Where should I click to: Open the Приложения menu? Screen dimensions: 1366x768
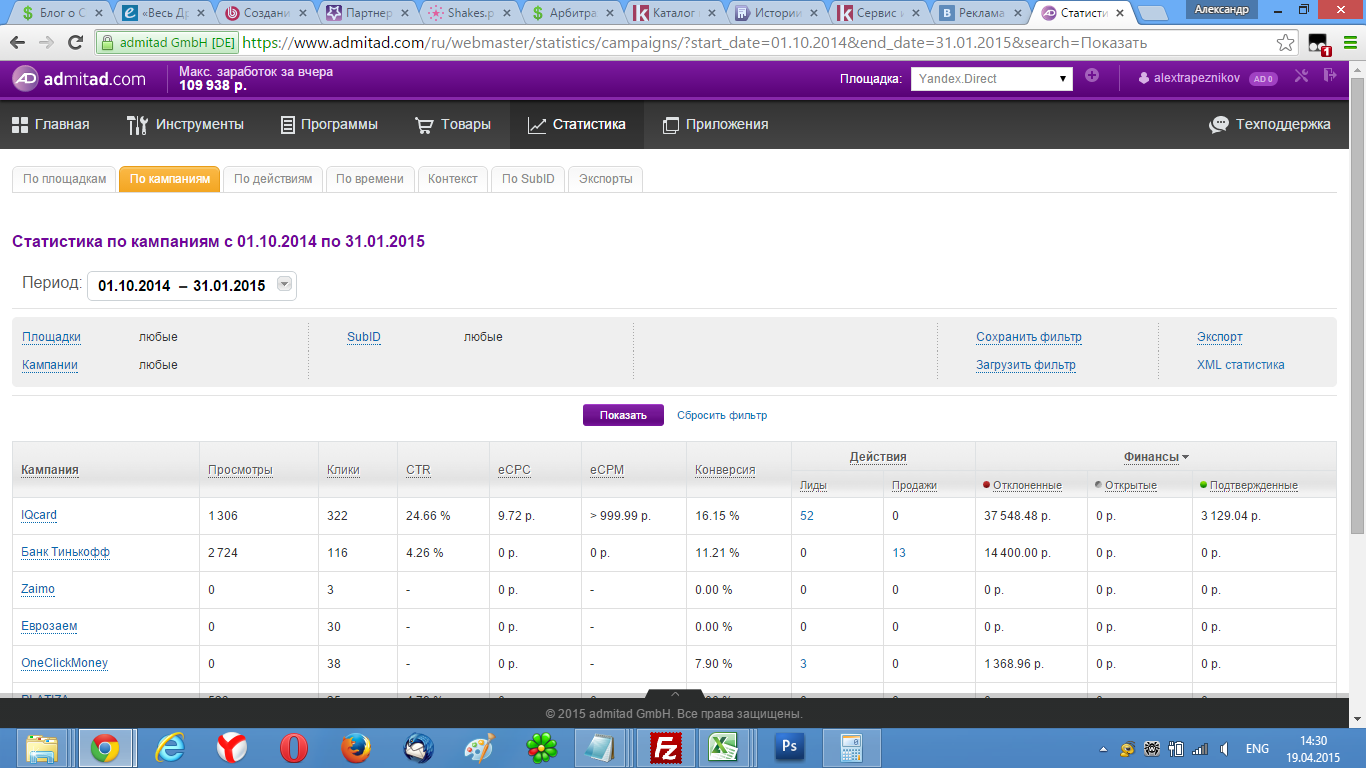tap(716, 125)
